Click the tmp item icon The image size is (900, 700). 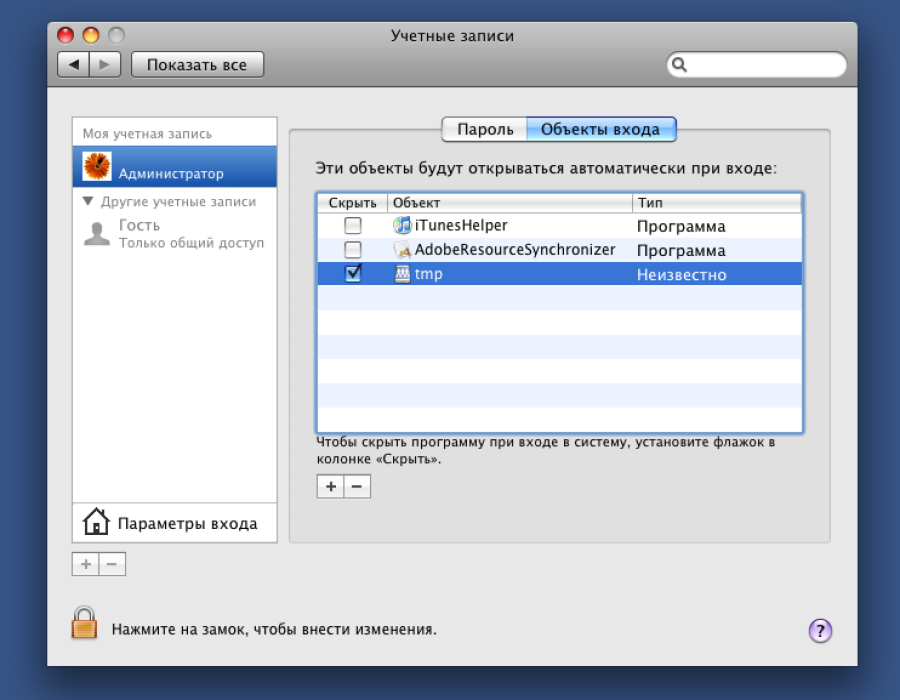point(402,274)
